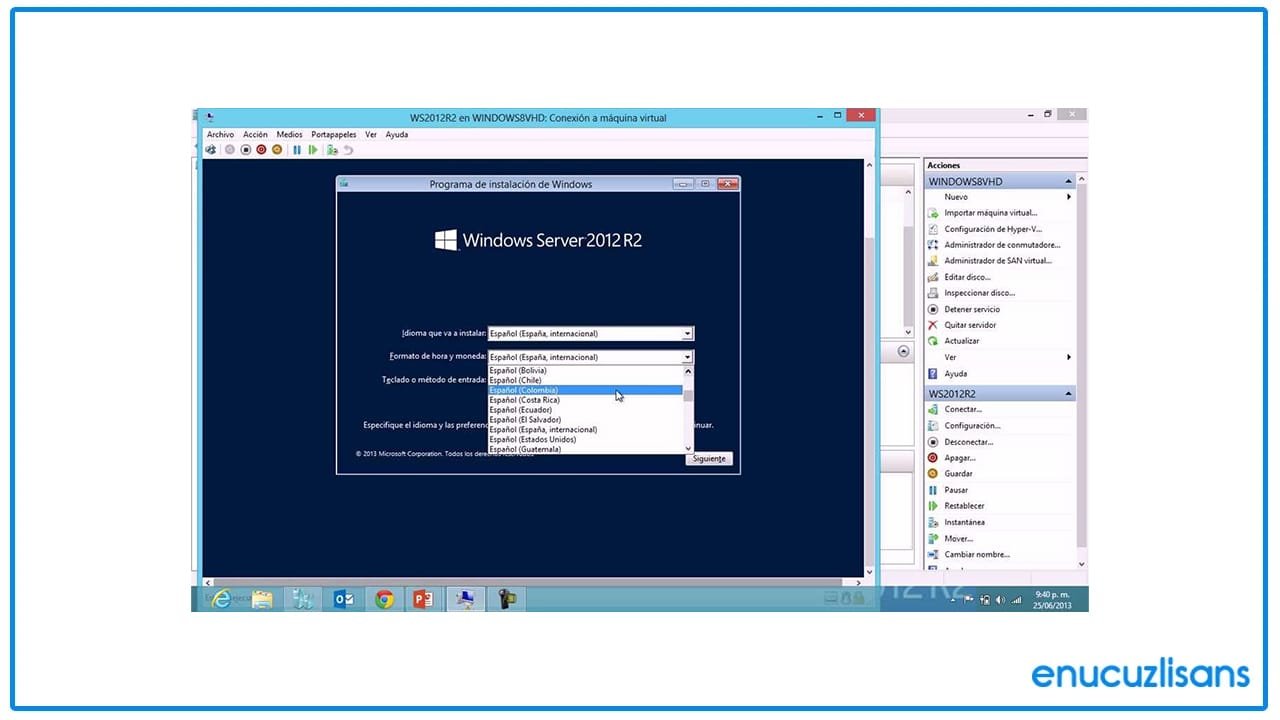
Task: Open the Acción menu
Action: [x=255, y=134]
